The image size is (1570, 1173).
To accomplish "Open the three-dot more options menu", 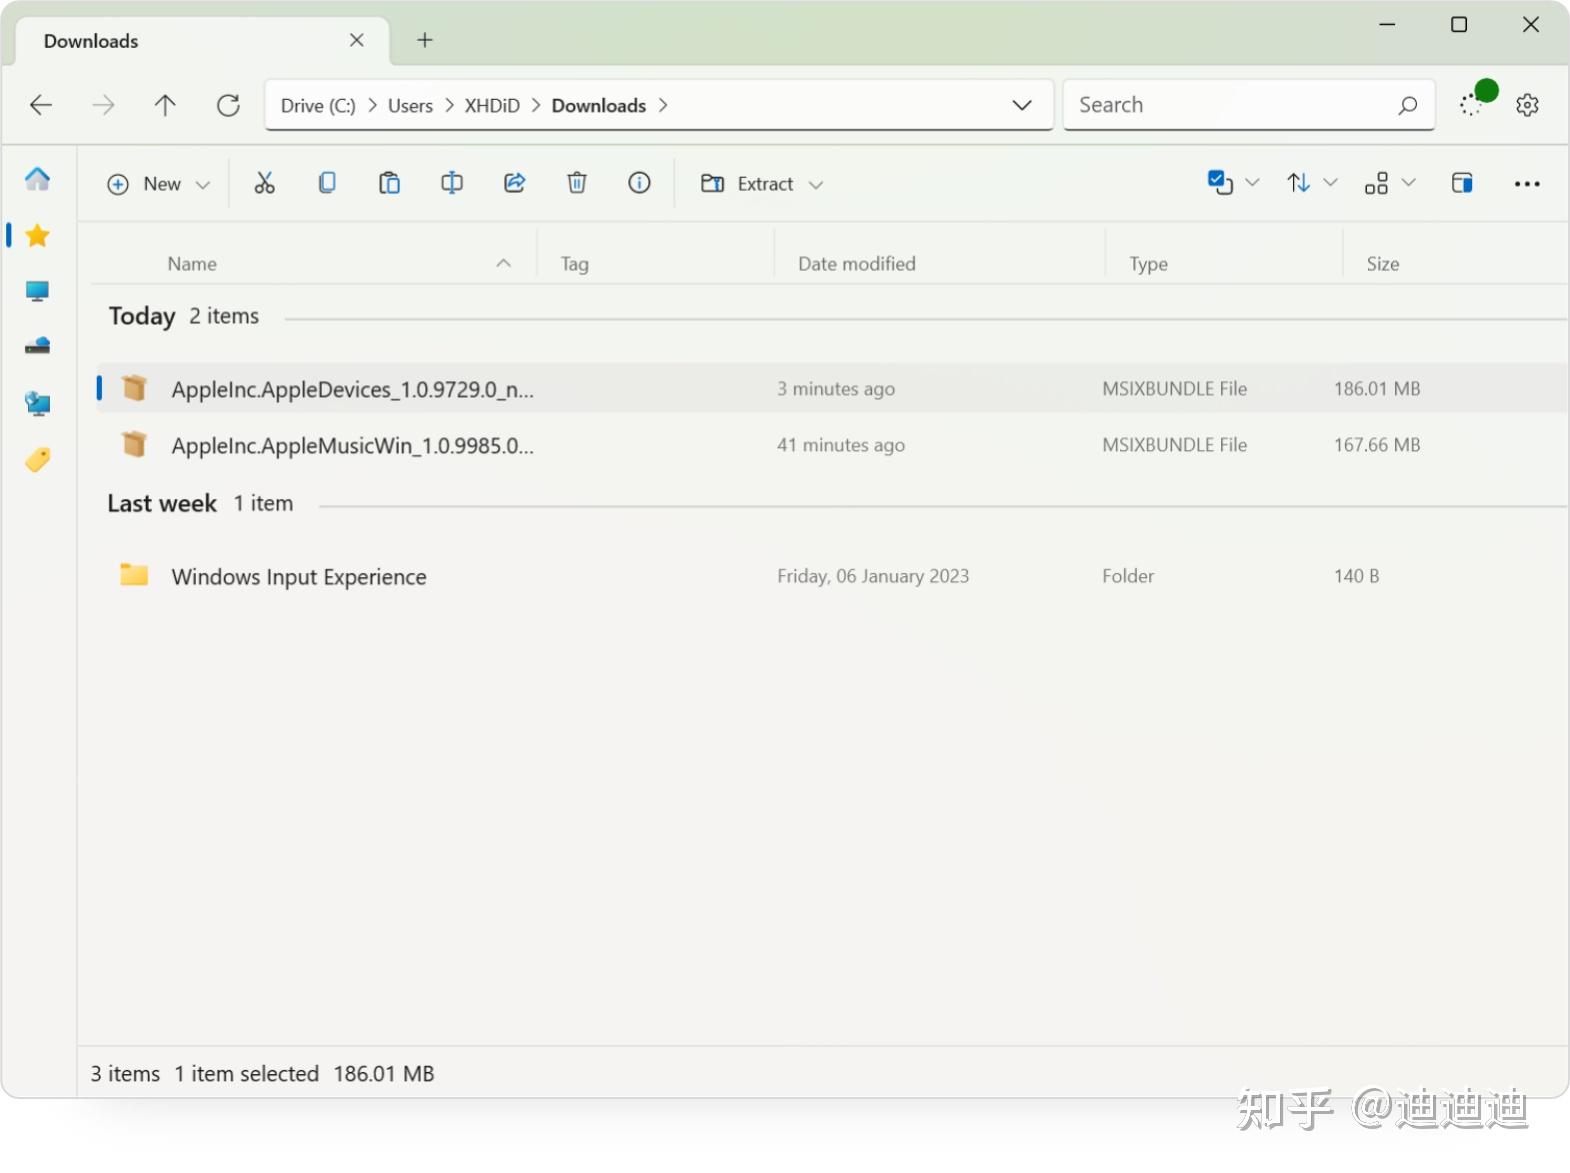I will click(x=1527, y=184).
